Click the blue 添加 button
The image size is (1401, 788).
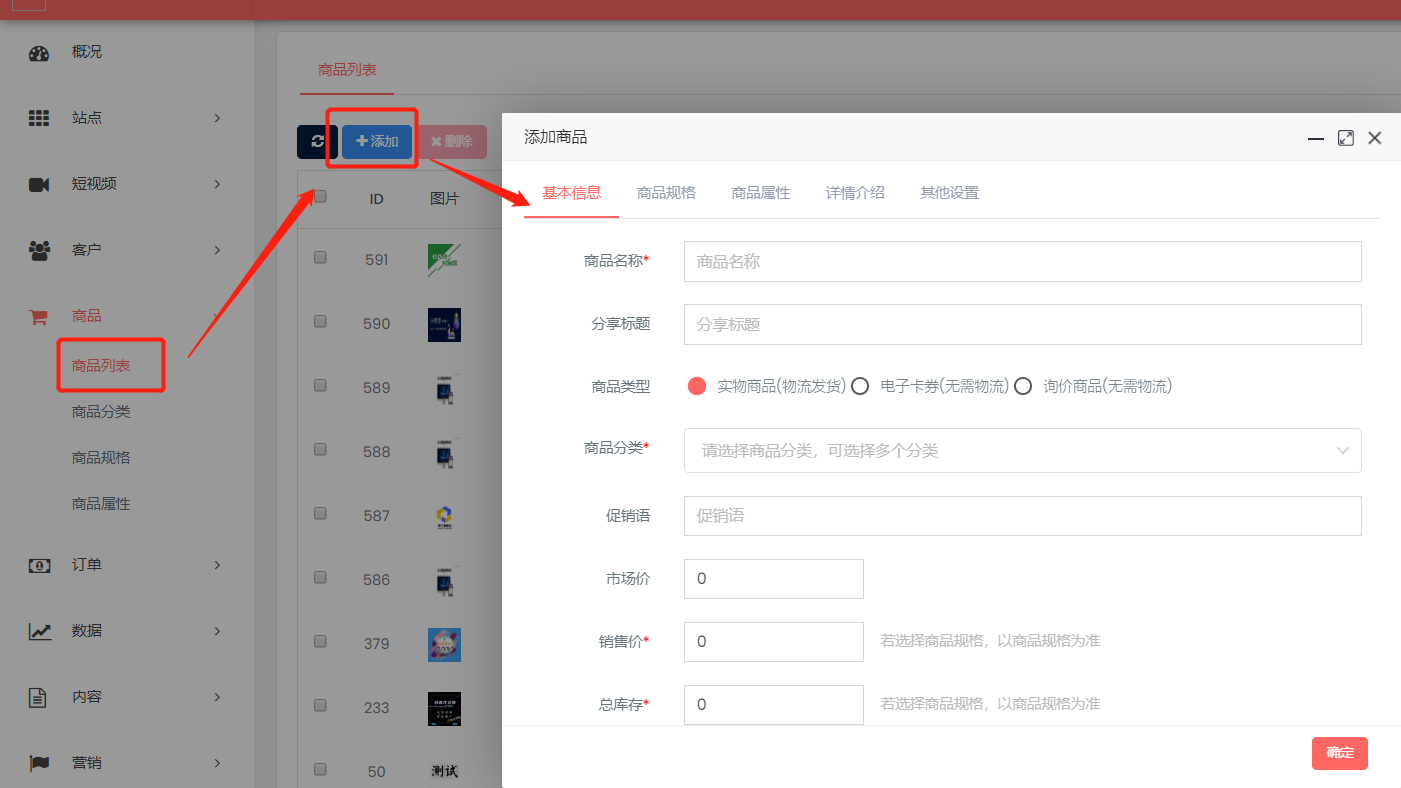tap(377, 142)
